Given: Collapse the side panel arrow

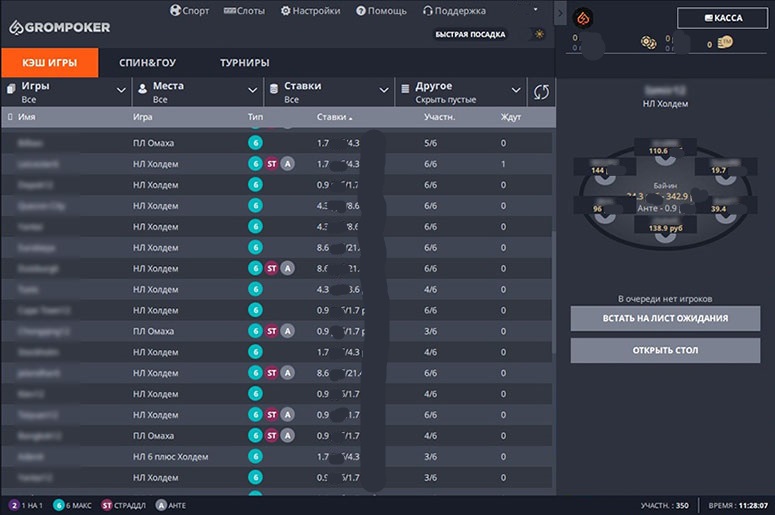Looking at the screenshot, I should tap(560, 13).
